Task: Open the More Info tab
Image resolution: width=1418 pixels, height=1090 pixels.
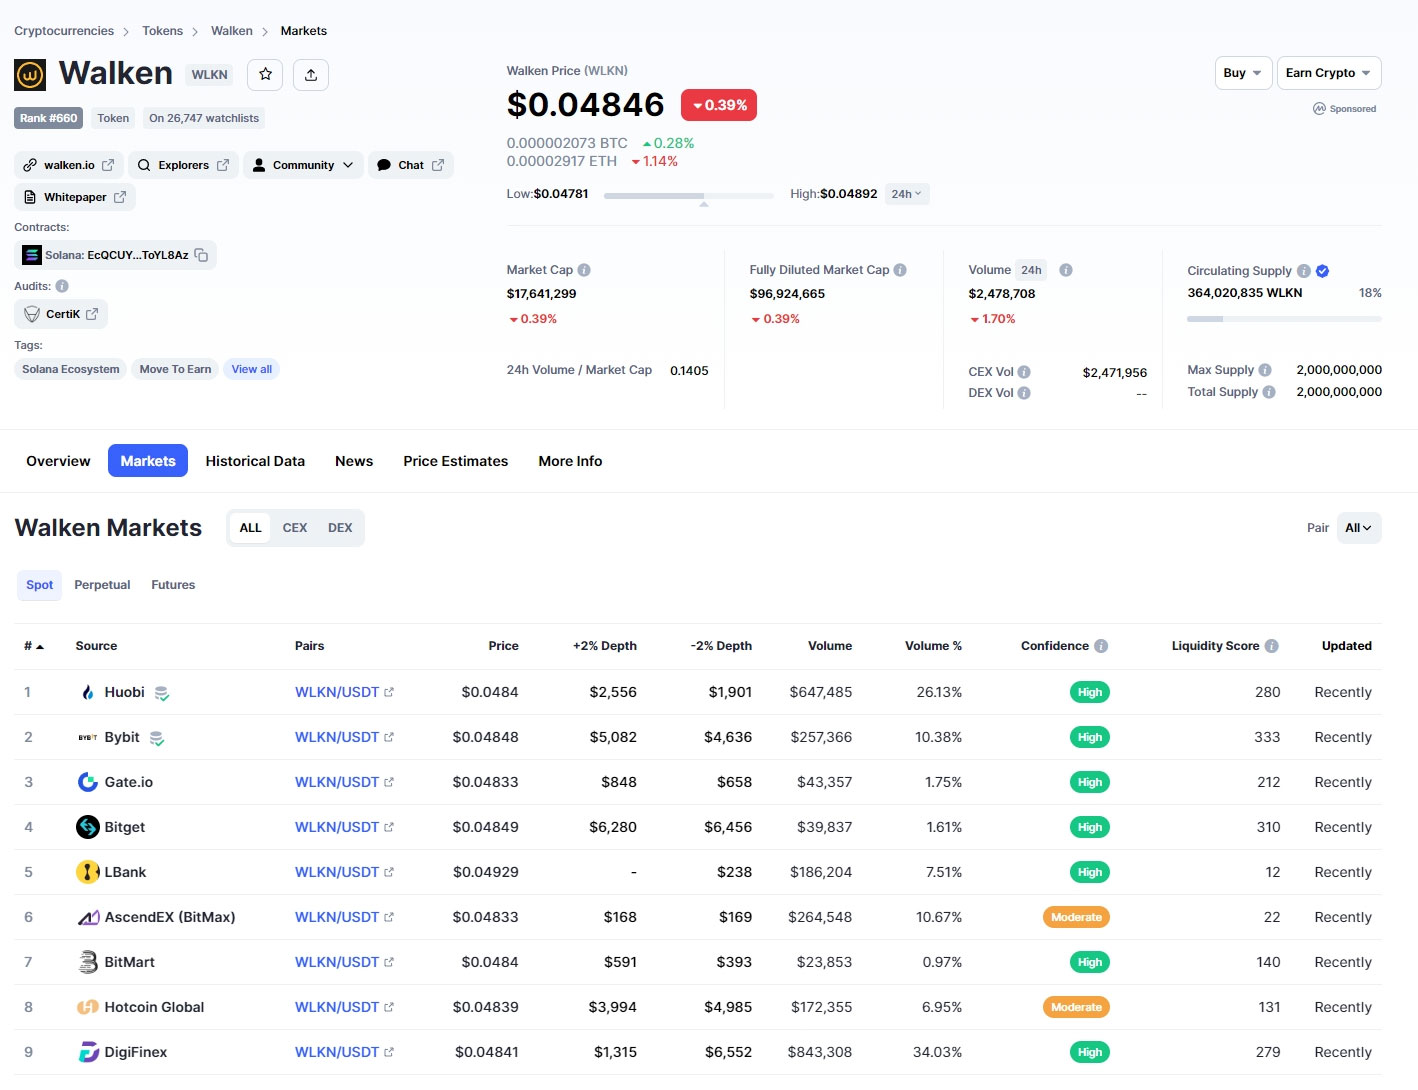Action: point(570,461)
